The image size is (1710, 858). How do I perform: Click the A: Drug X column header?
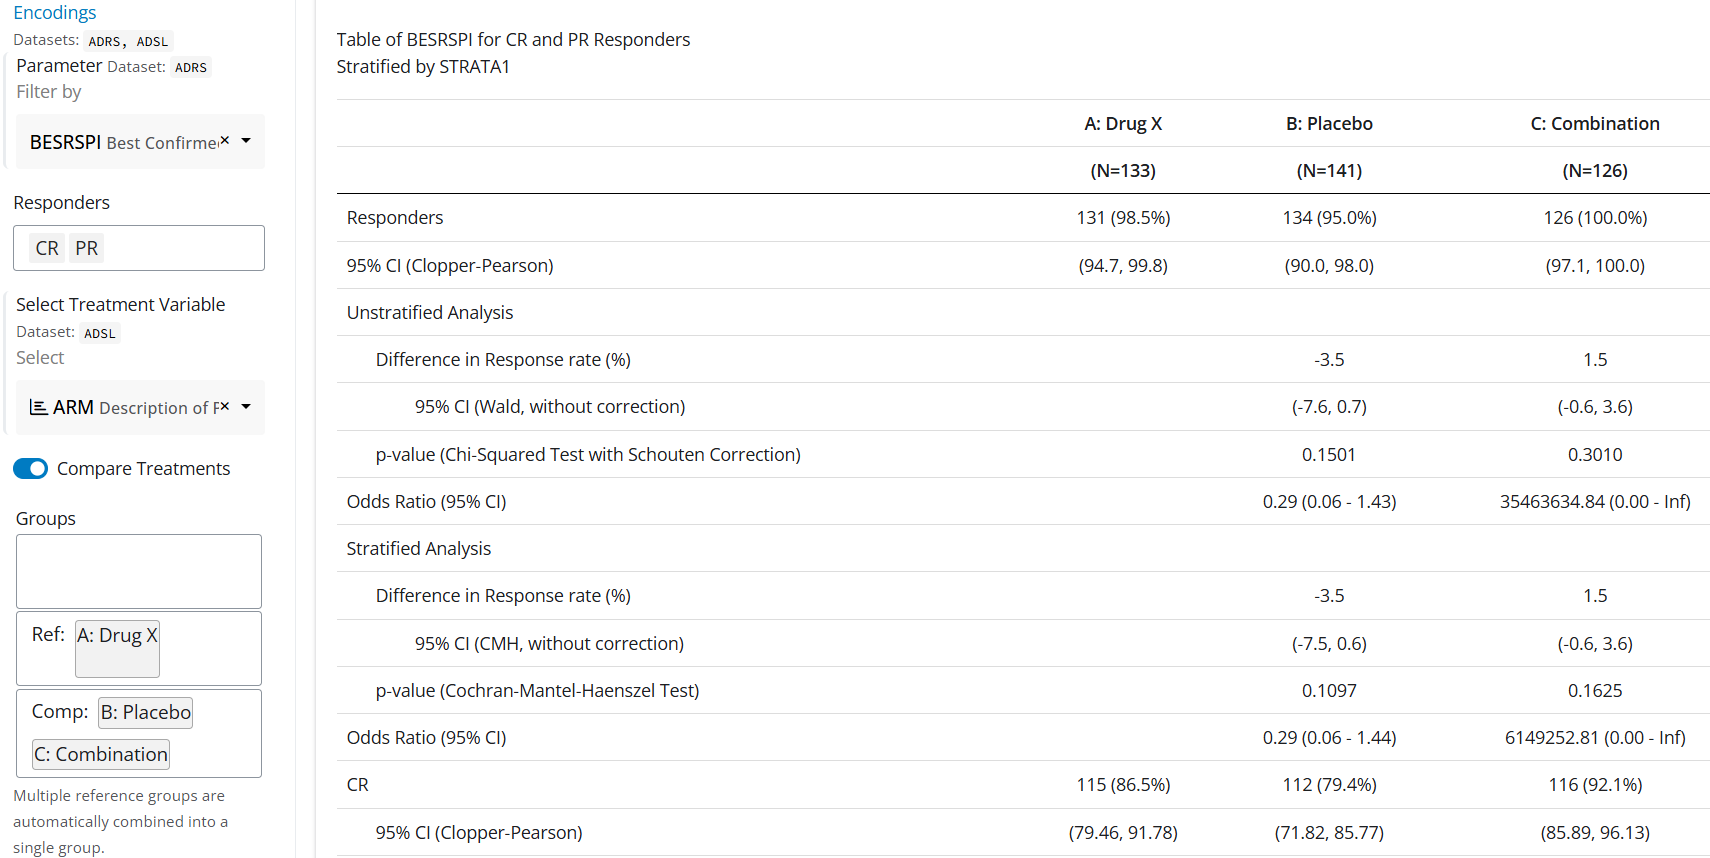click(x=1123, y=124)
